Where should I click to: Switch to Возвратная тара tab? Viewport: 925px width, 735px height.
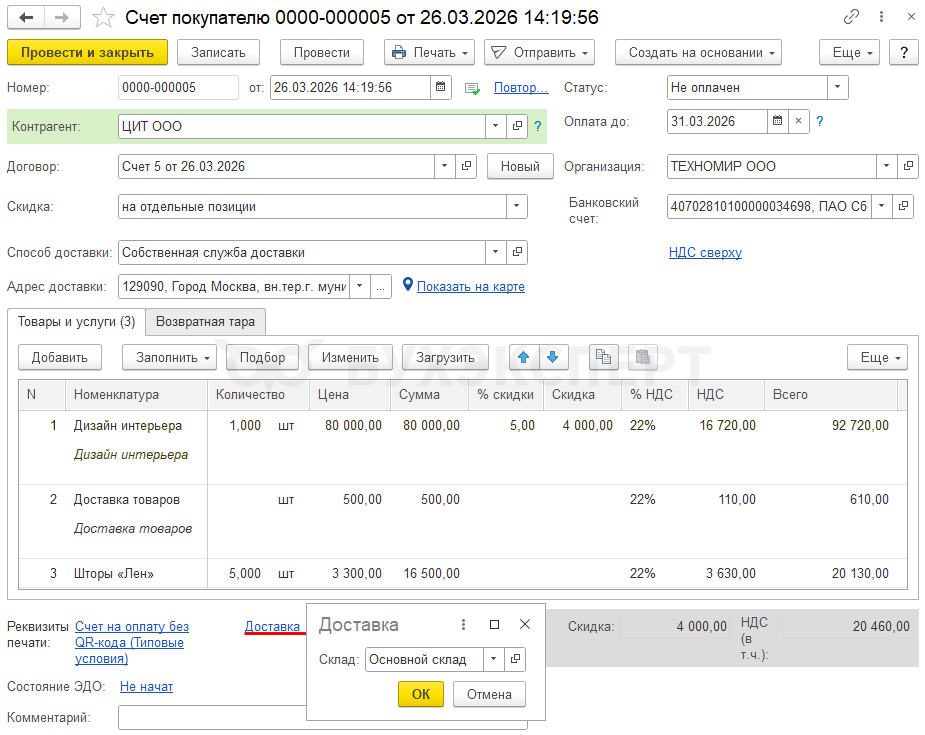click(x=205, y=322)
